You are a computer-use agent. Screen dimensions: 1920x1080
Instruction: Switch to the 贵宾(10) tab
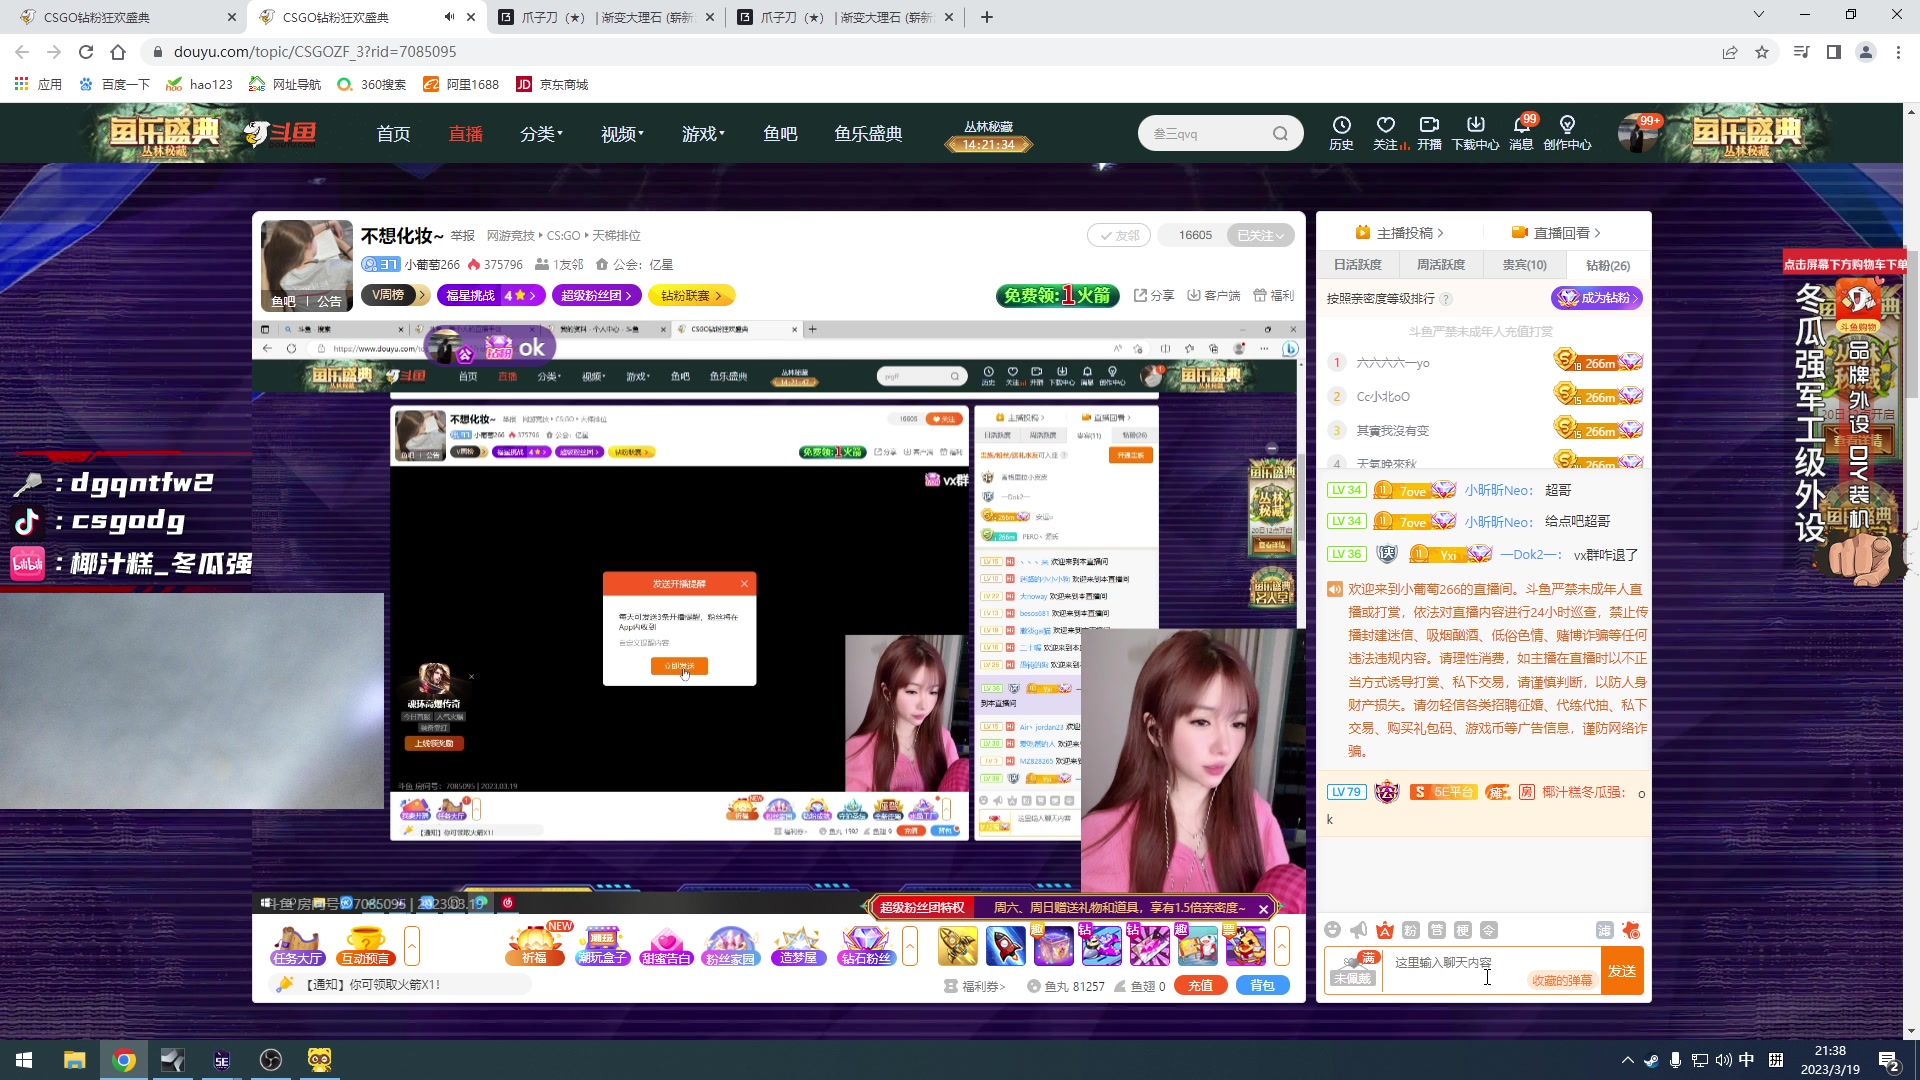click(x=1524, y=265)
